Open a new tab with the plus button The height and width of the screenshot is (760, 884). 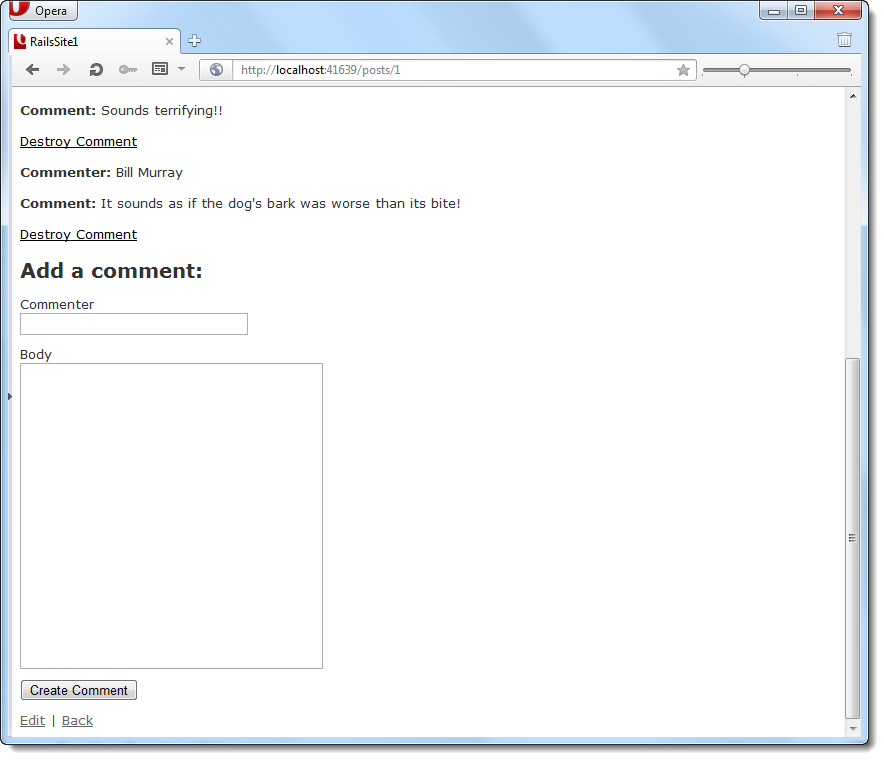(194, 41)
